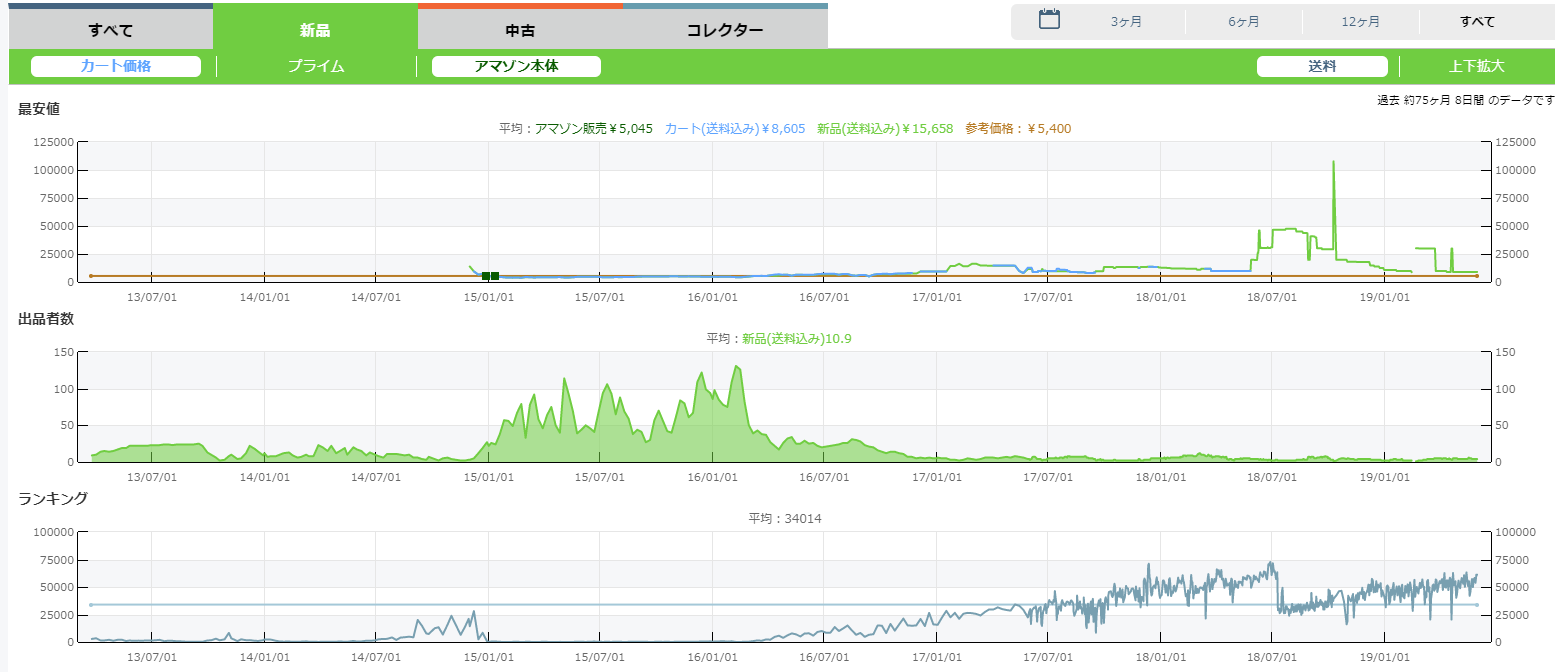The width and height of the screenshot is (1555, 672).
Task: Toggle the アマゾン本体 price line
Action: click(516, 67)
